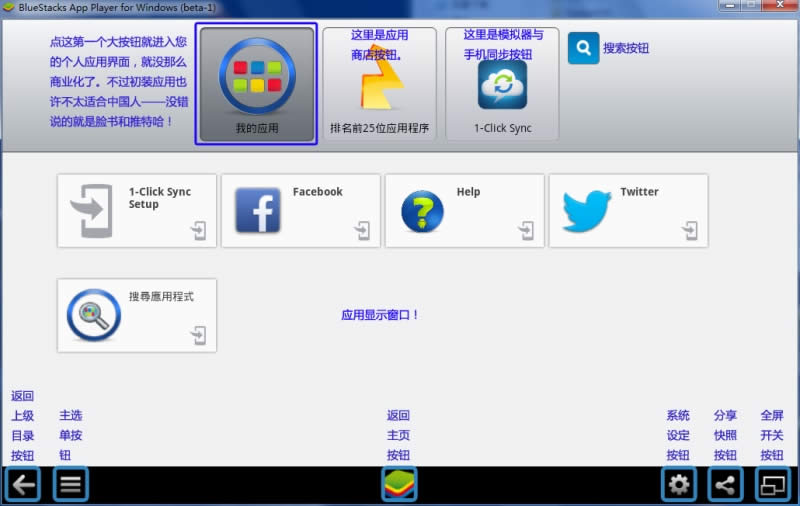This screenshot has height=506, width=800.
Task: Open system settings gear in bottom bar
Action: pos(679,484)
